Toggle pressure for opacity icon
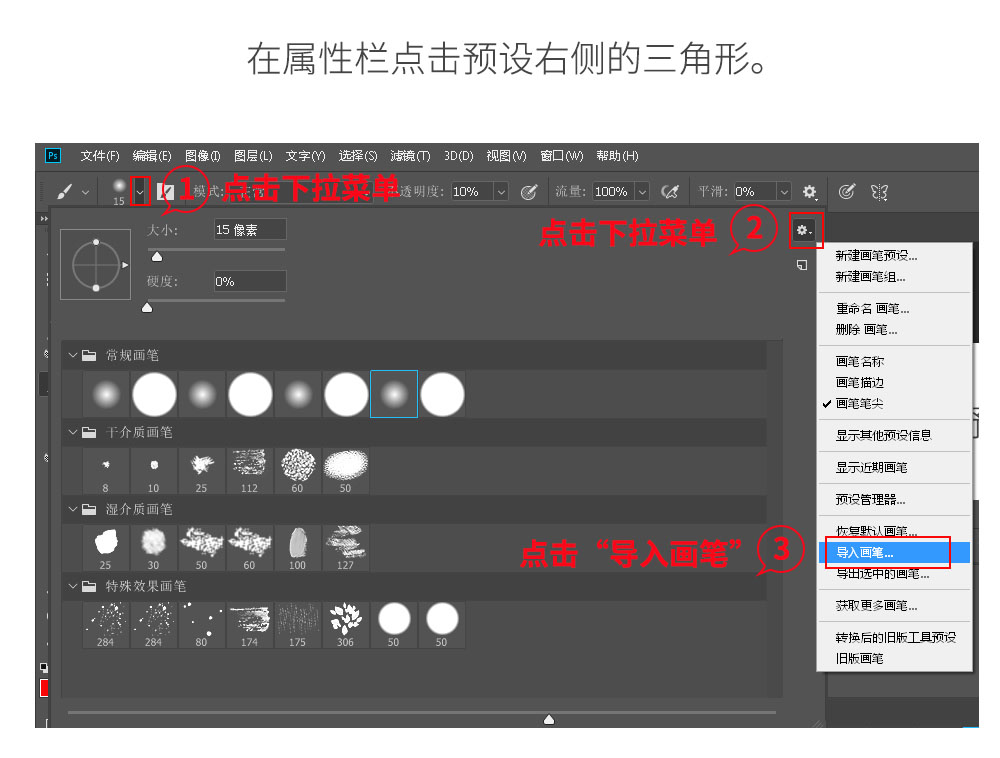1000x758 pixels. pos(529,192)
